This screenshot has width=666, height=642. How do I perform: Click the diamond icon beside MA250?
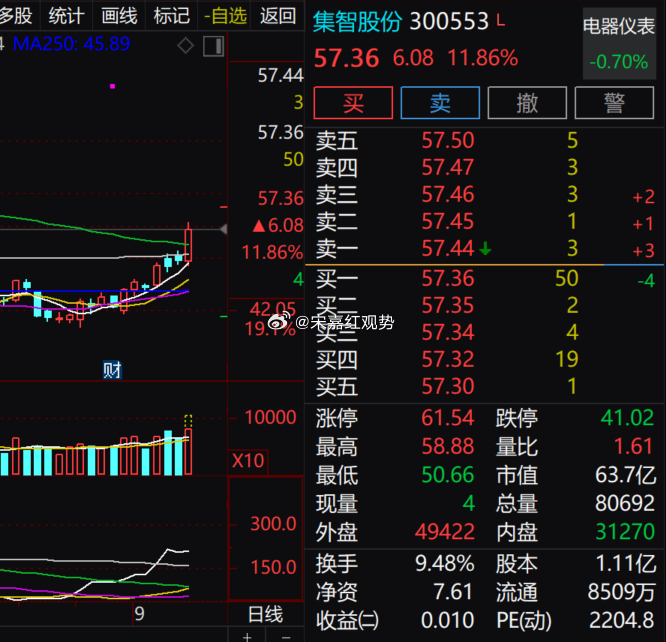186,45
